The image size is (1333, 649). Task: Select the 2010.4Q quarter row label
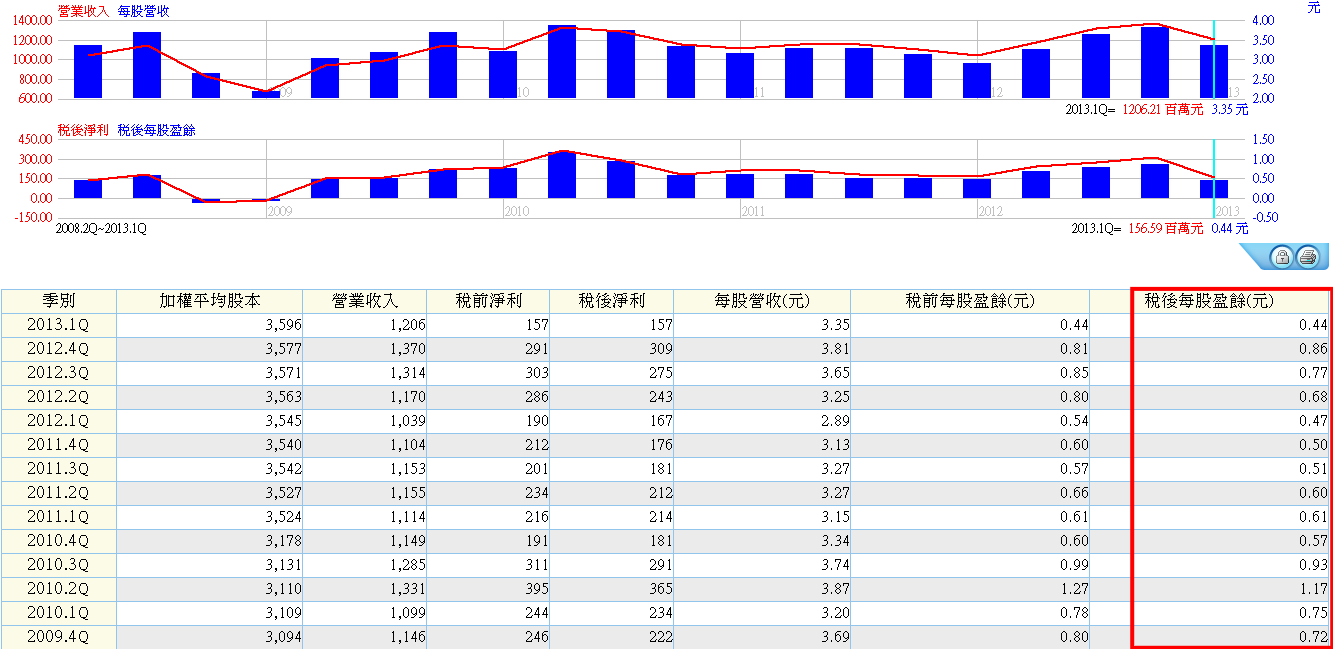point(59,541)
